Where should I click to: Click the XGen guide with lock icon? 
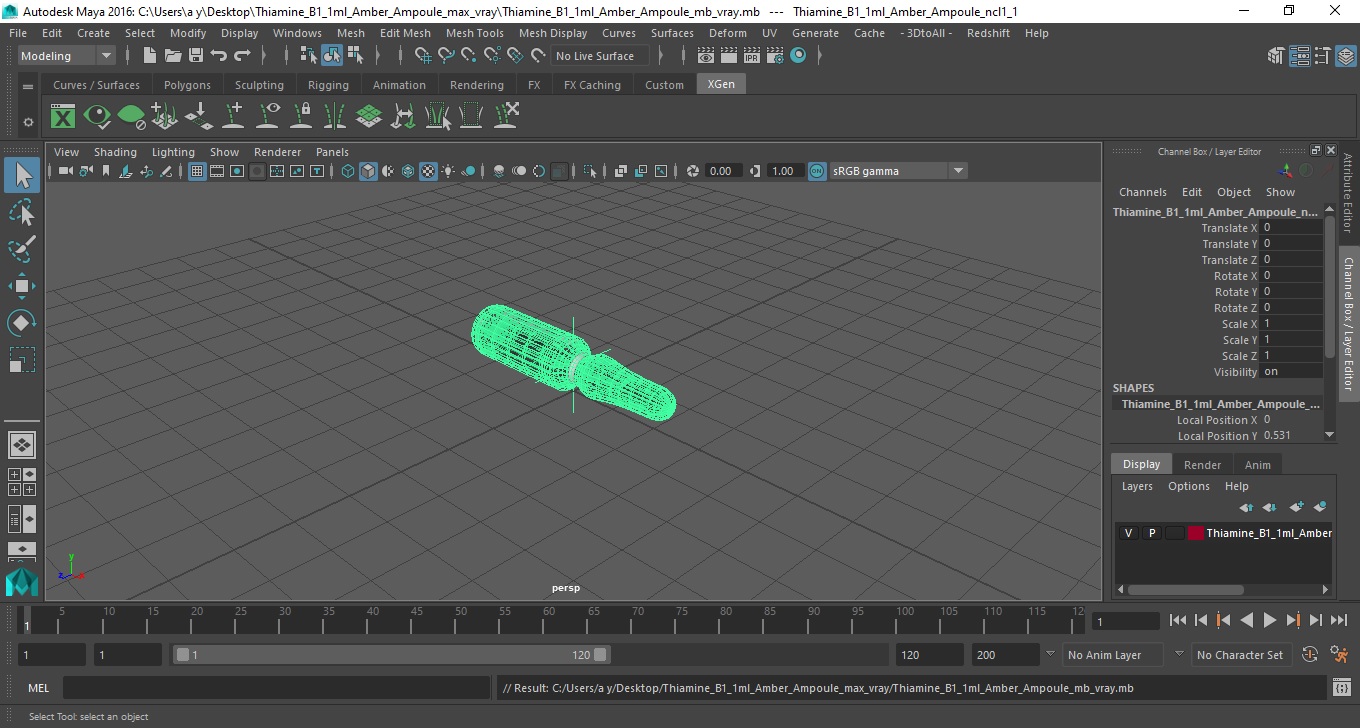click(301, 116)
